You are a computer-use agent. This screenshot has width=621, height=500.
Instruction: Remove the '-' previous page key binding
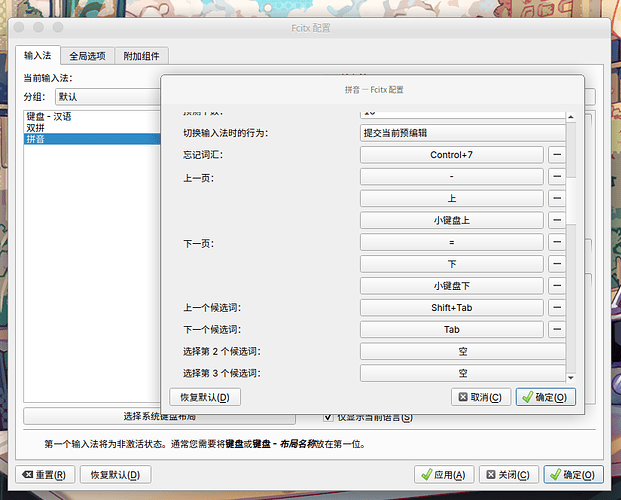[557, 176]
